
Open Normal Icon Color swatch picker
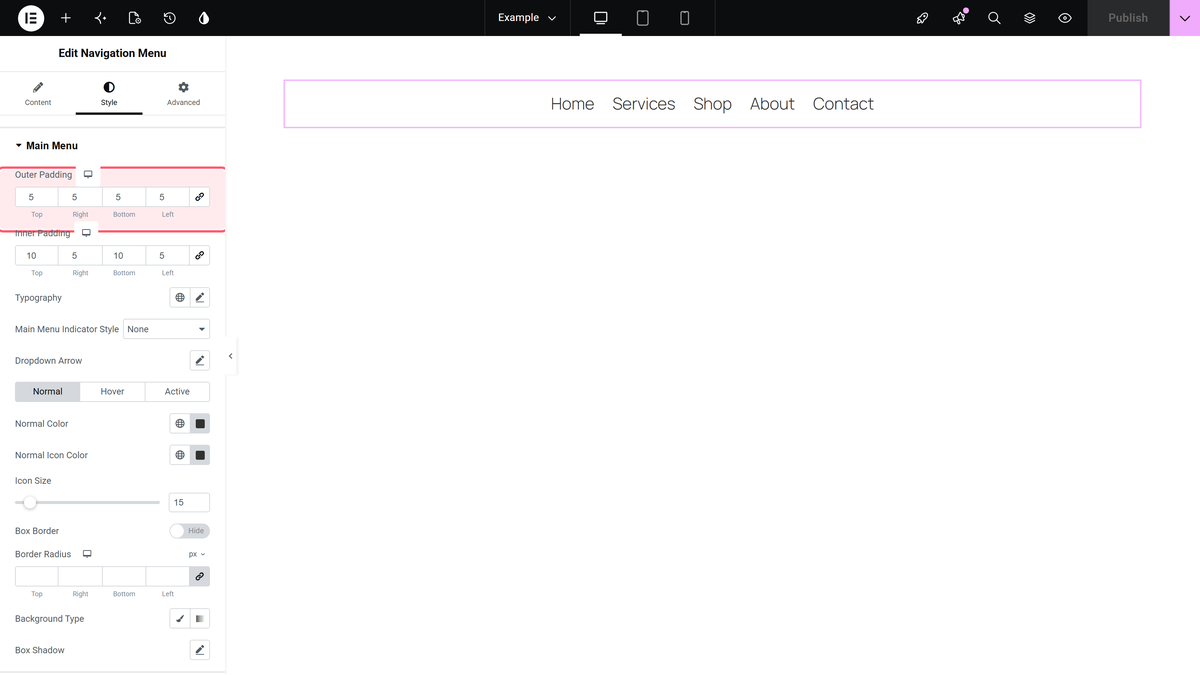tap(200, 455)
